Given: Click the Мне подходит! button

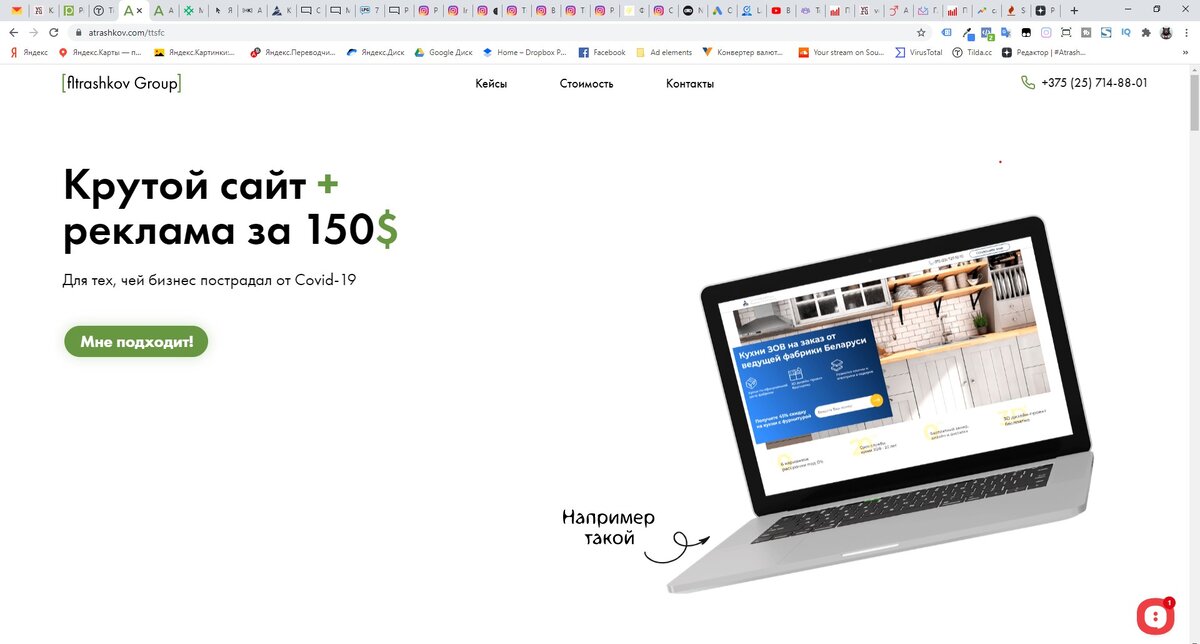Looking at the screenshot, I should pos(137,341).
